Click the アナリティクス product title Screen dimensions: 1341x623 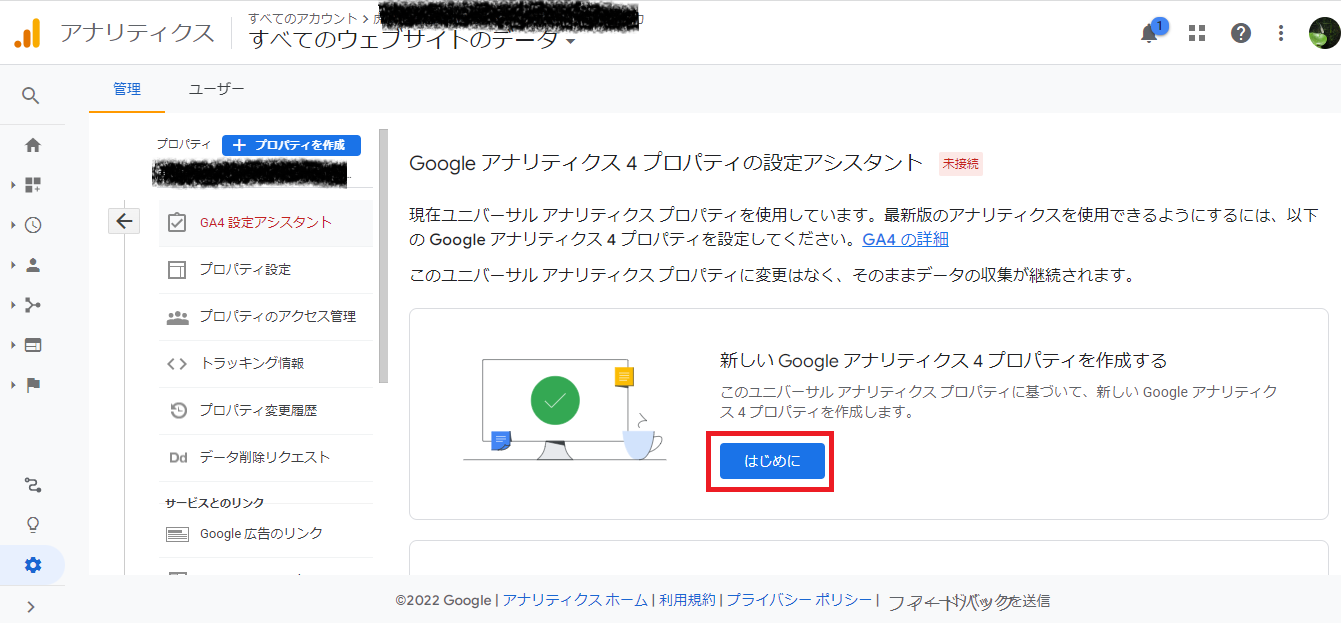137,33
